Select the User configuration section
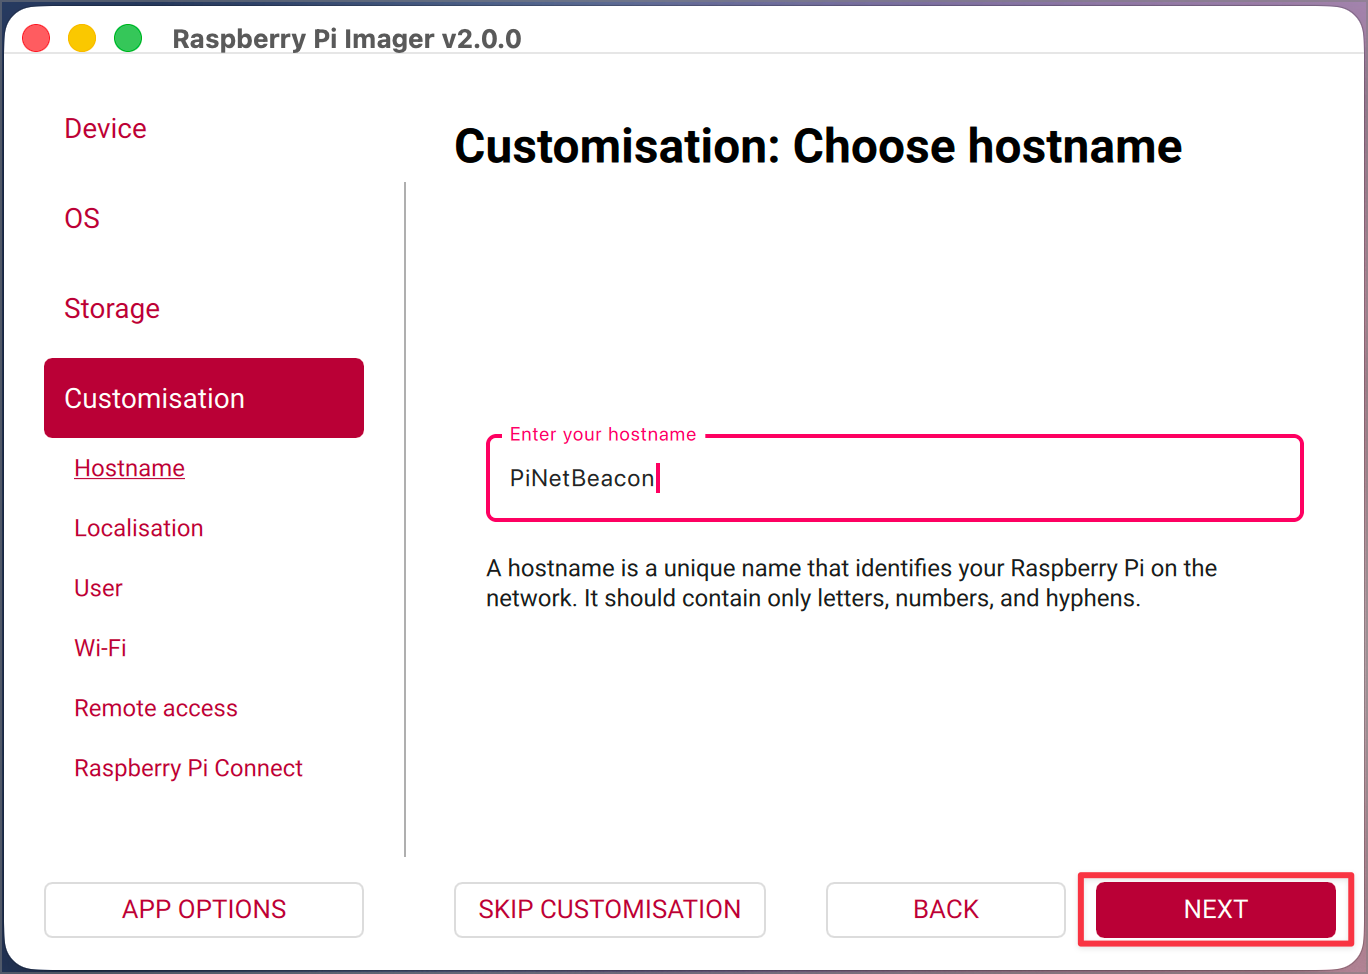This screenshot has width=1368, height=974. click(x=98, y=588)
